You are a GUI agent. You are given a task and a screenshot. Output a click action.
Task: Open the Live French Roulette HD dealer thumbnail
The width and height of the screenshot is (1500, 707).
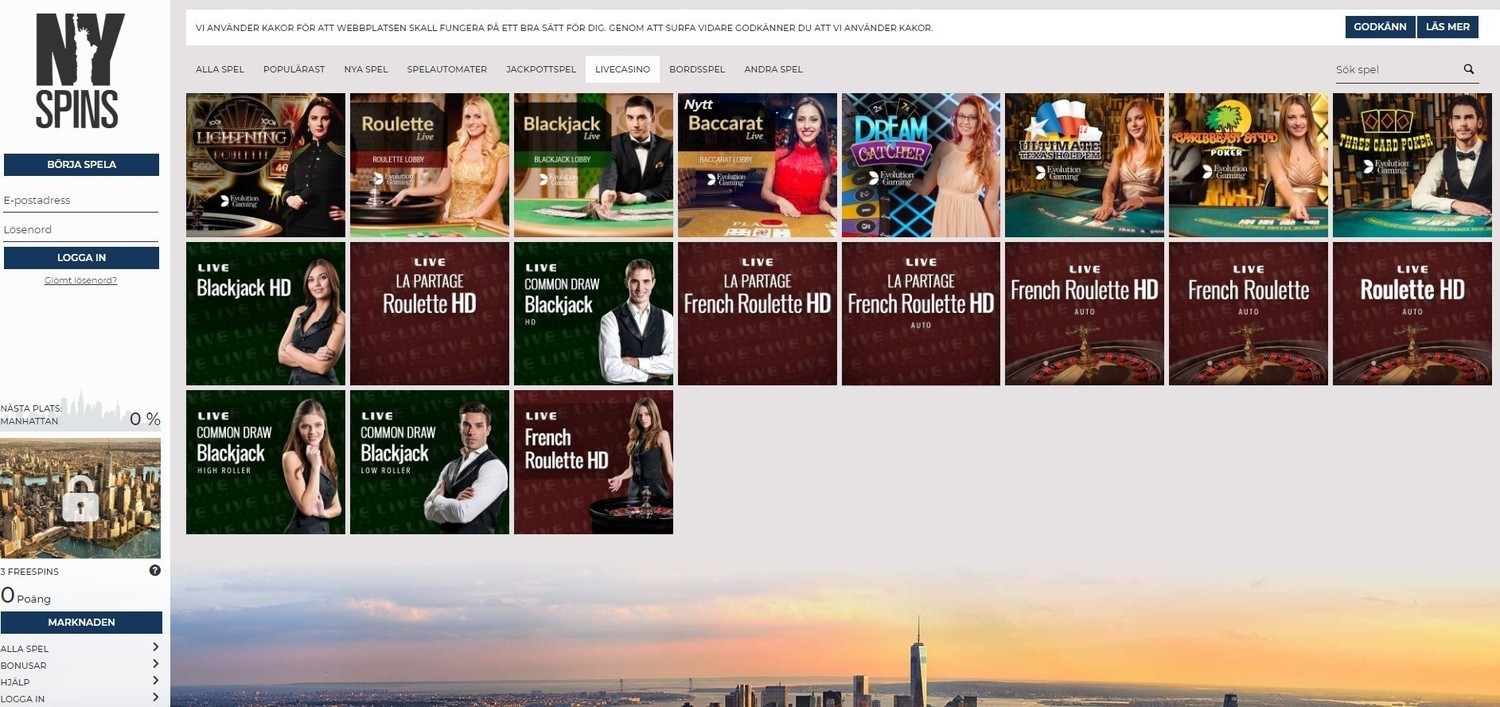click(x=594, y=462)
